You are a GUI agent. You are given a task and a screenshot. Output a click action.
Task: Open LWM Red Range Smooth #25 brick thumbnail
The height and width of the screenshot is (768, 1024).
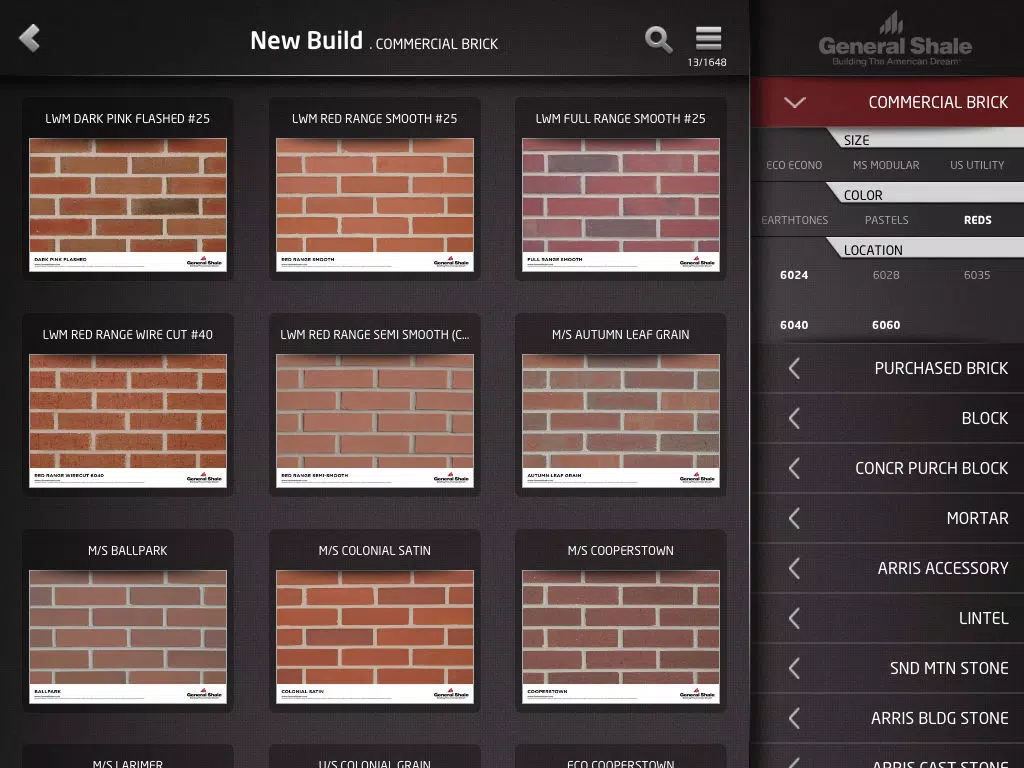375,204
